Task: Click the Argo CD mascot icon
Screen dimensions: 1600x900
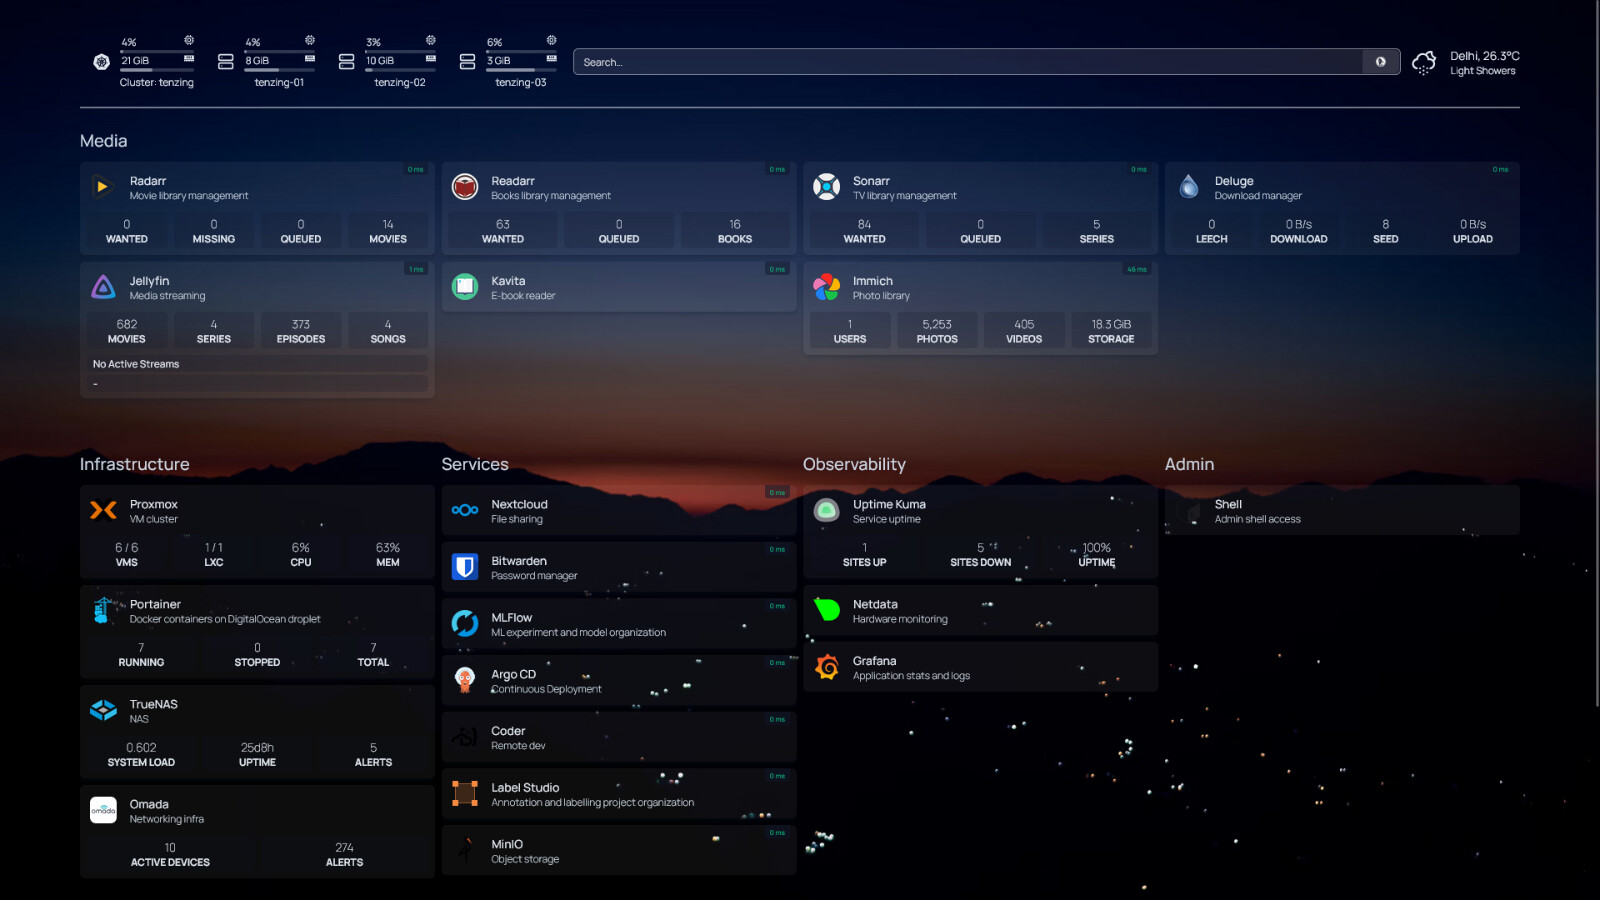Action: [465, 680]
